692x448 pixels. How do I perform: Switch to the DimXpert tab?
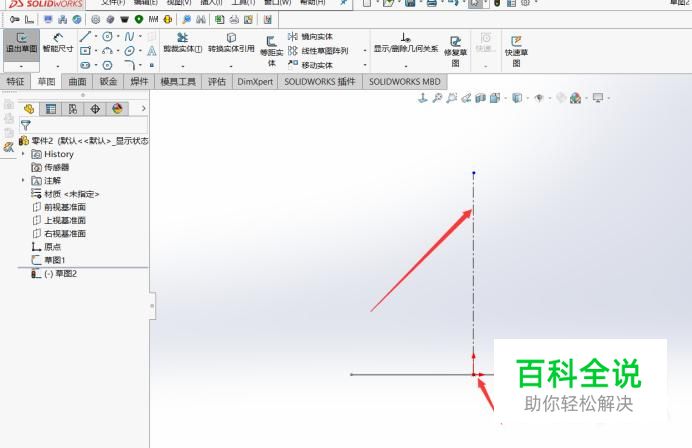coord(255,82)
